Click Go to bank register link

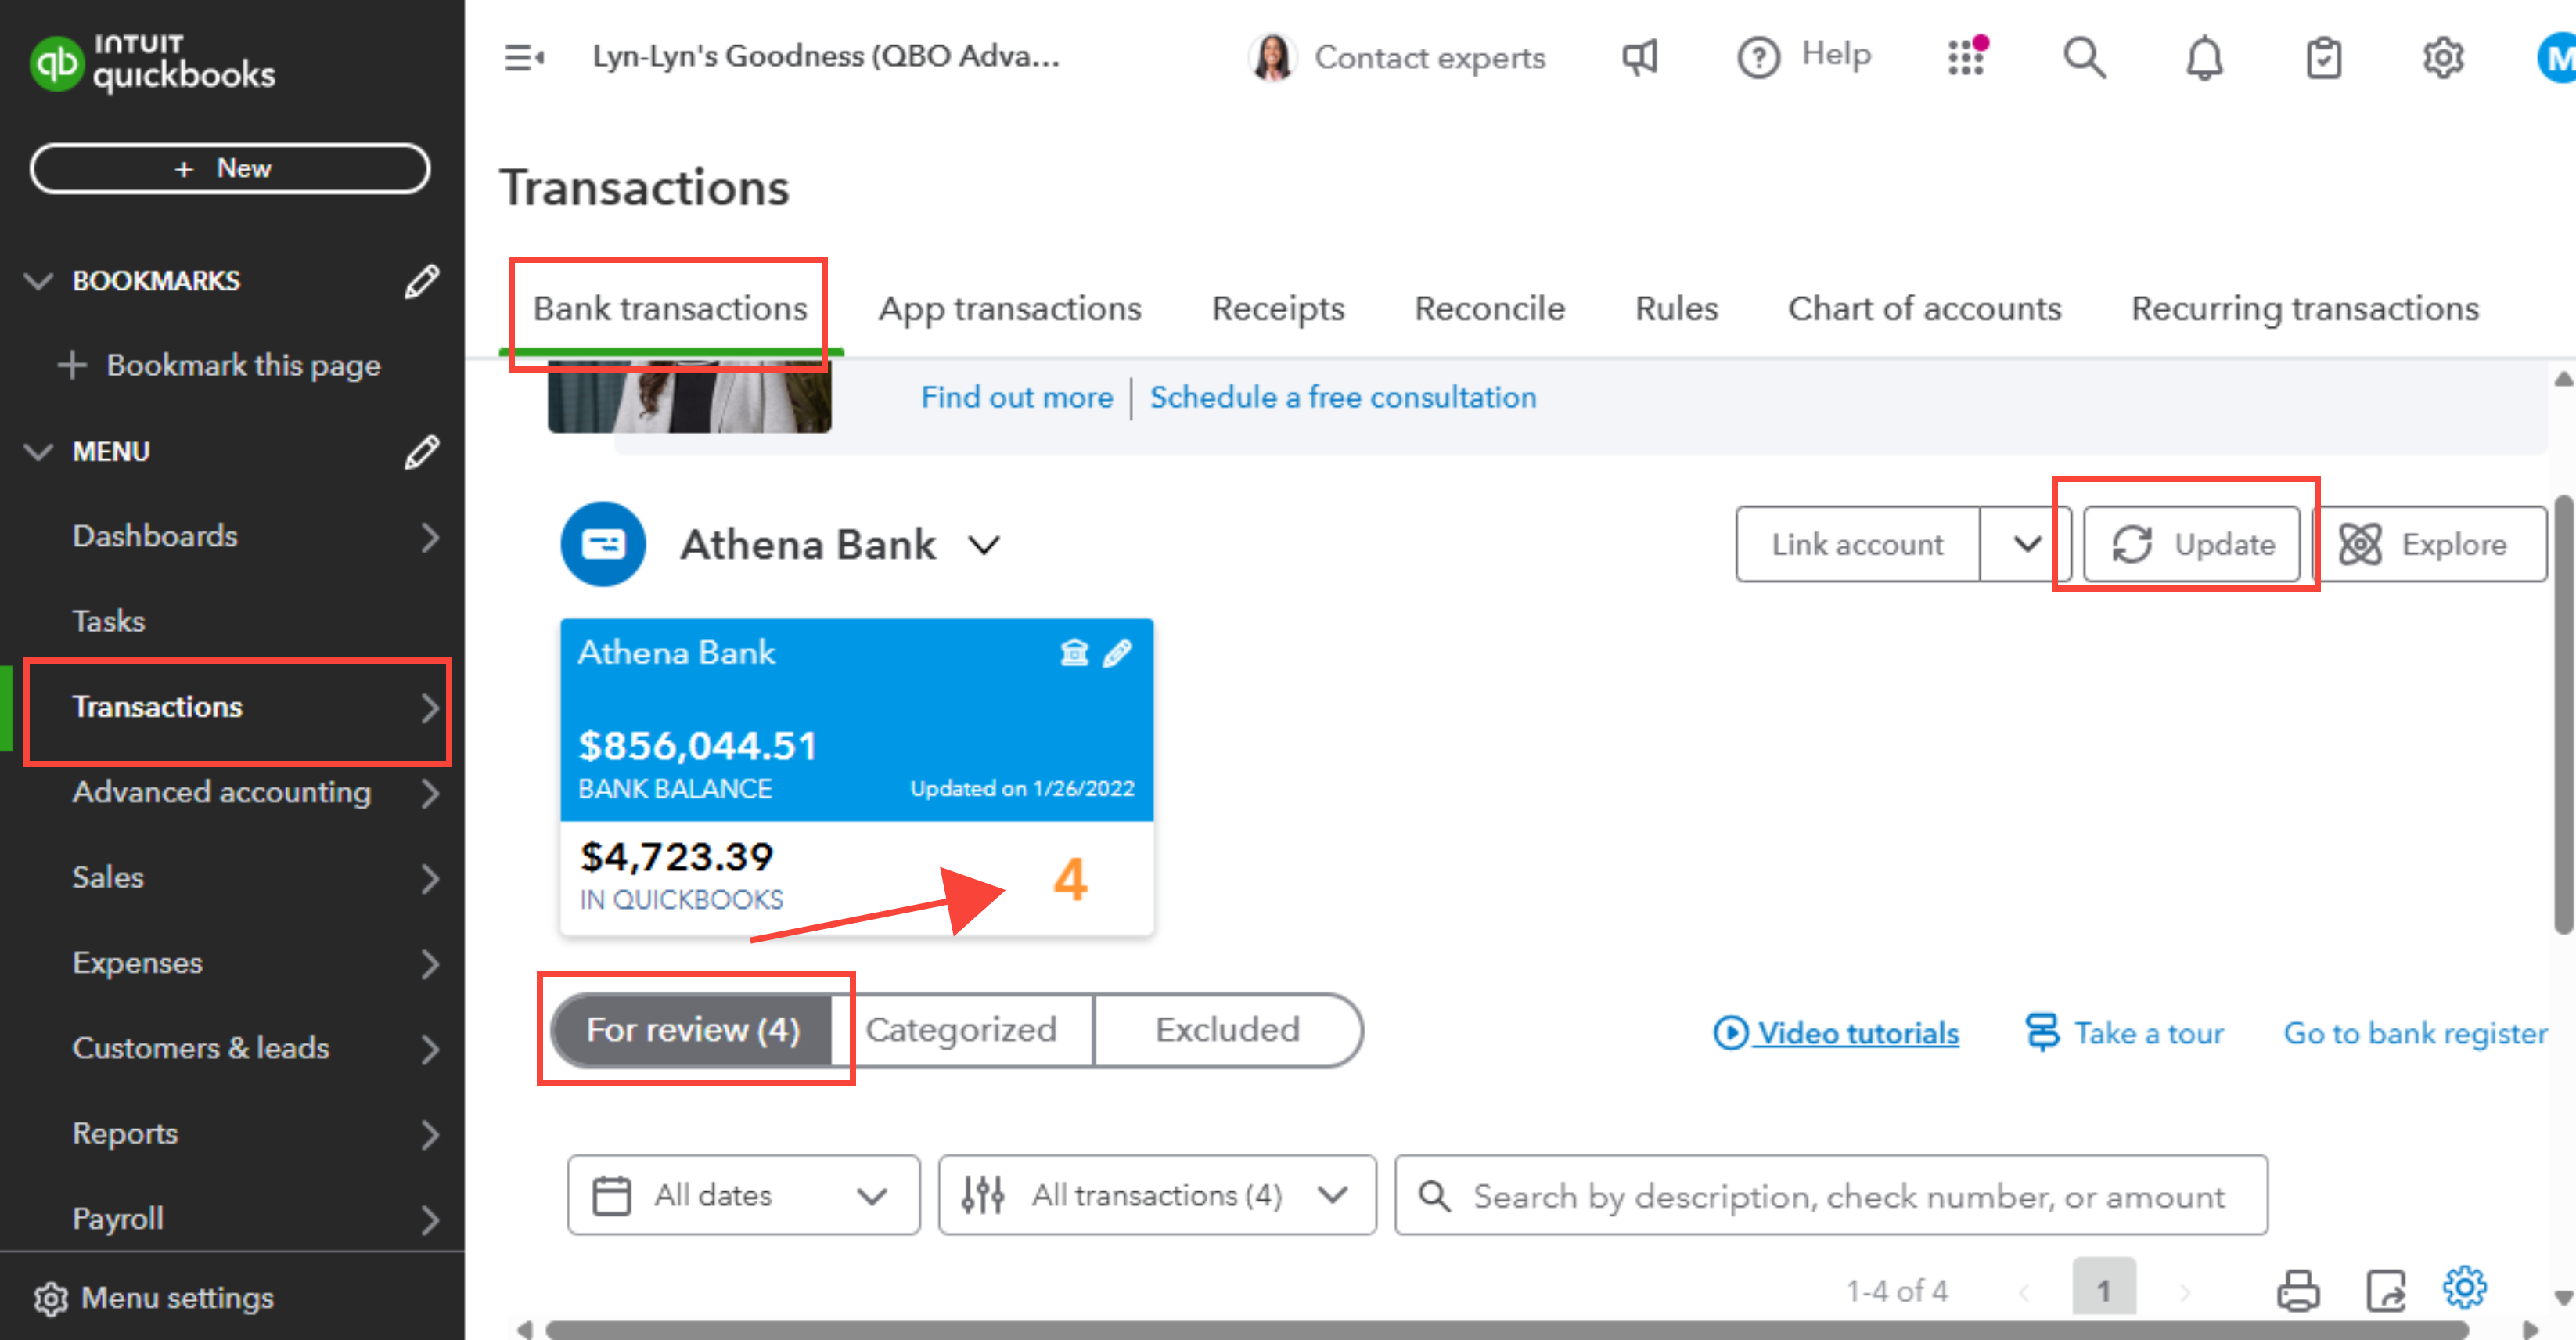pos(2415,1033)
